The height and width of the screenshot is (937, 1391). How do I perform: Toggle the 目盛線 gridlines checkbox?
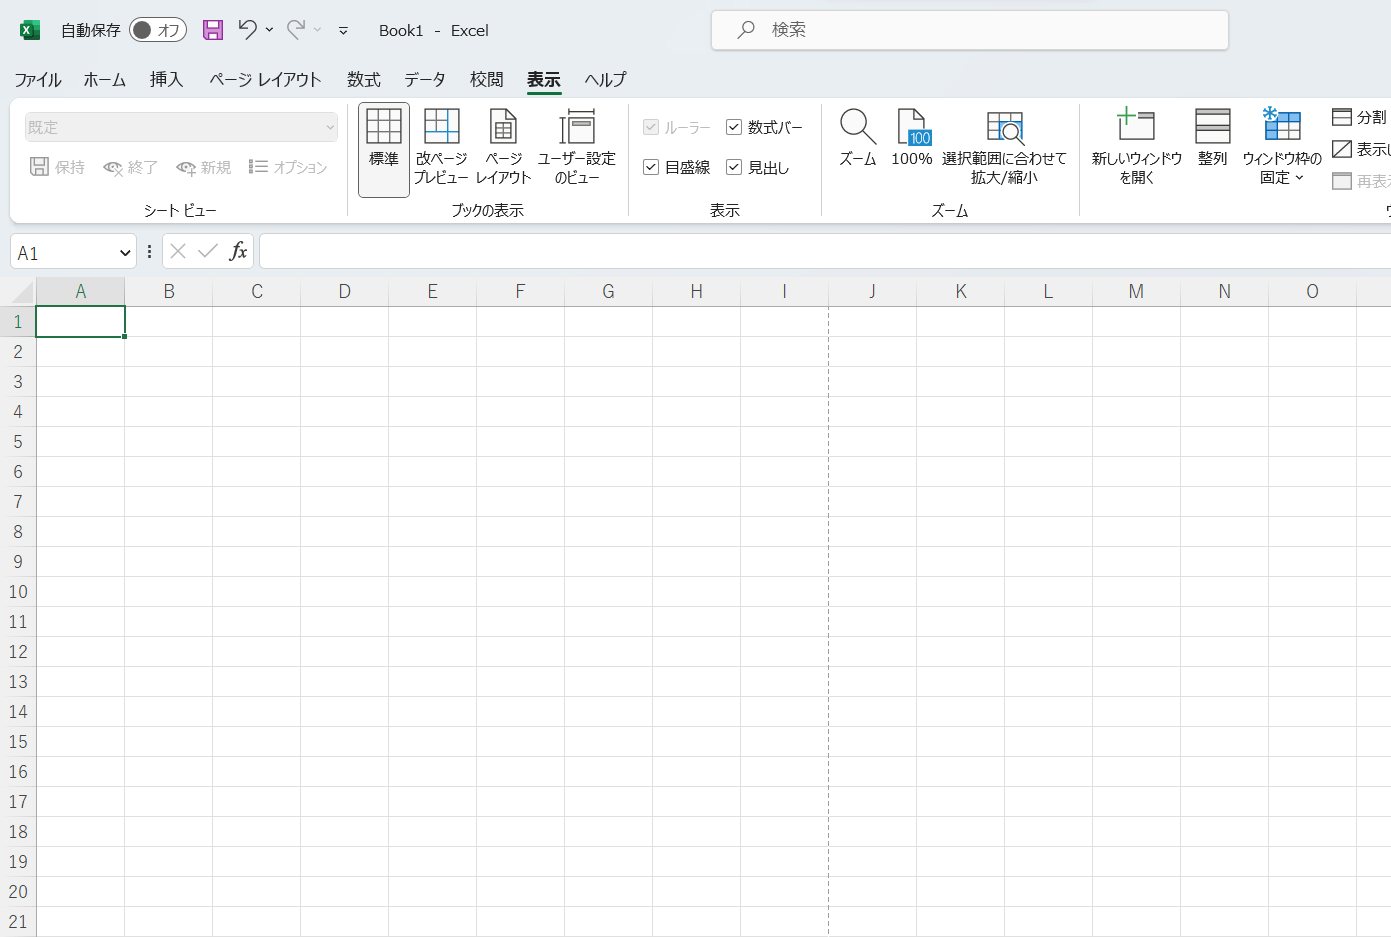pyautogui.click(x=651, y=167)
